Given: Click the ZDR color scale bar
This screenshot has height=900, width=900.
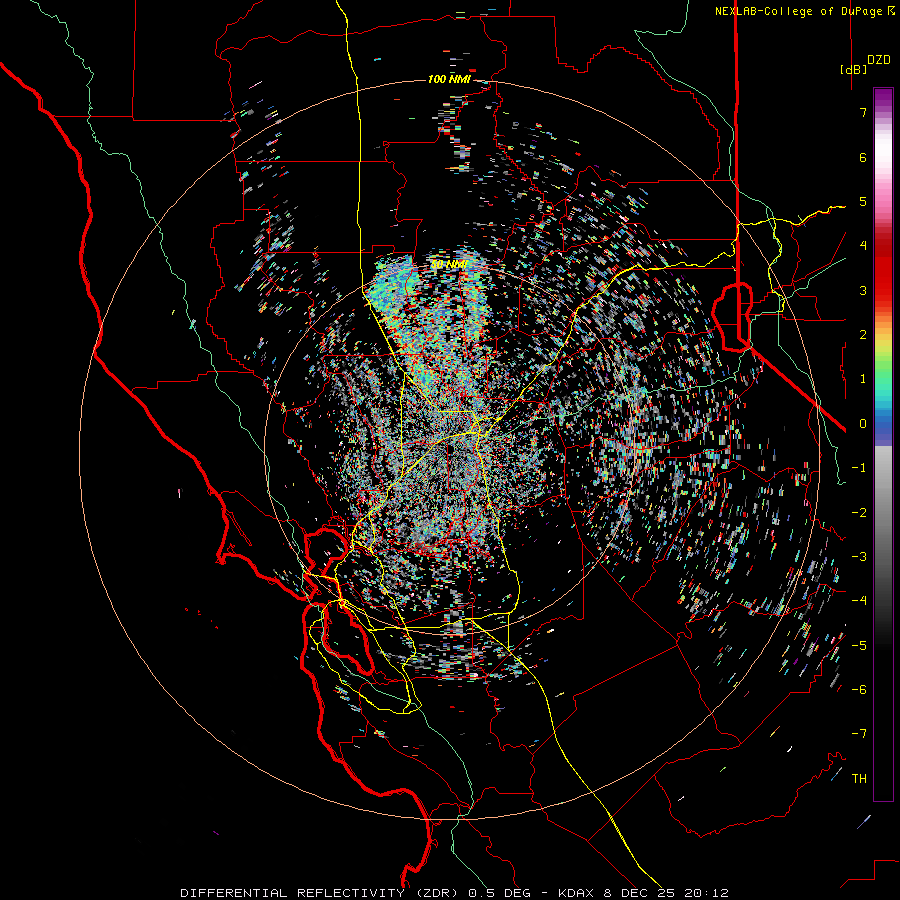Looking at the screenshot, I should pyautogui.click(x=883, y=444).
